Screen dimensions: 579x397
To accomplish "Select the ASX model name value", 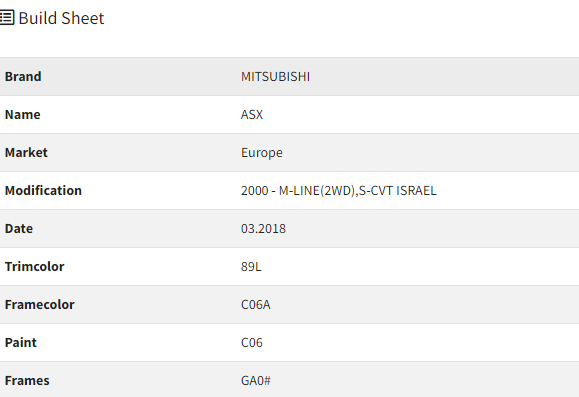I will (252, 114).
